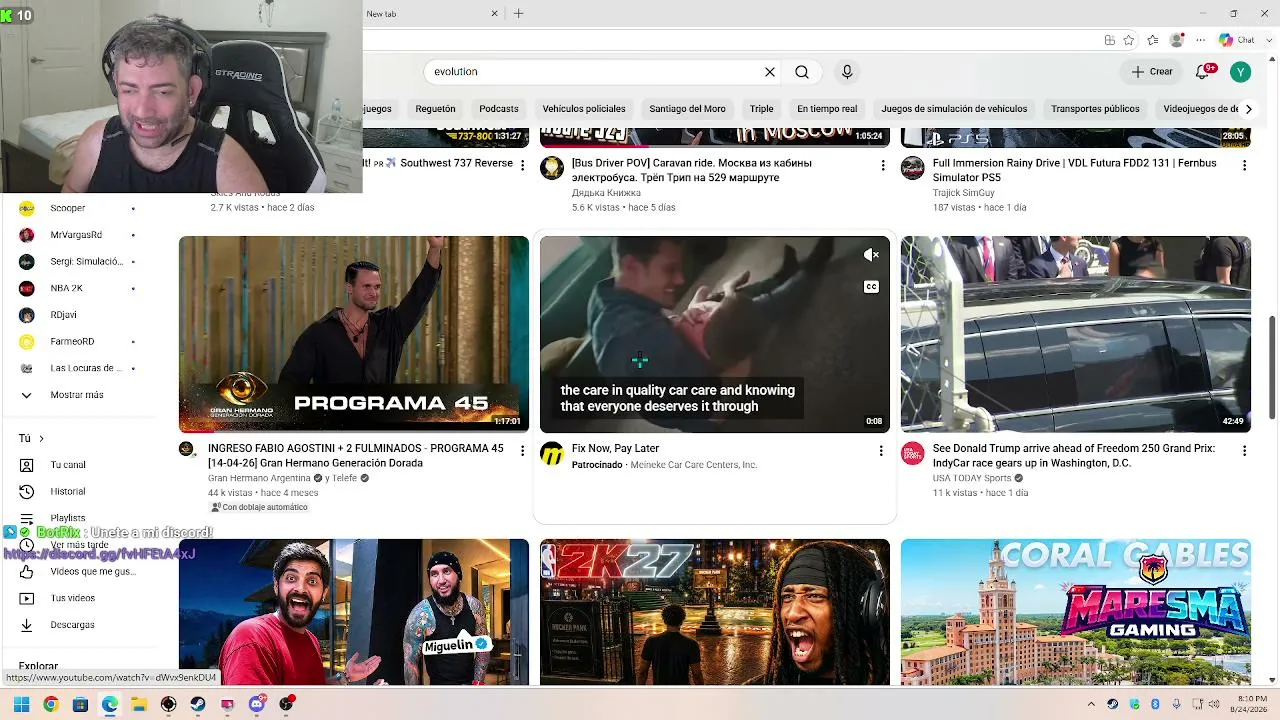Select the Santiago del Moro chip
1280x720 pixels.
coord(687,109)
